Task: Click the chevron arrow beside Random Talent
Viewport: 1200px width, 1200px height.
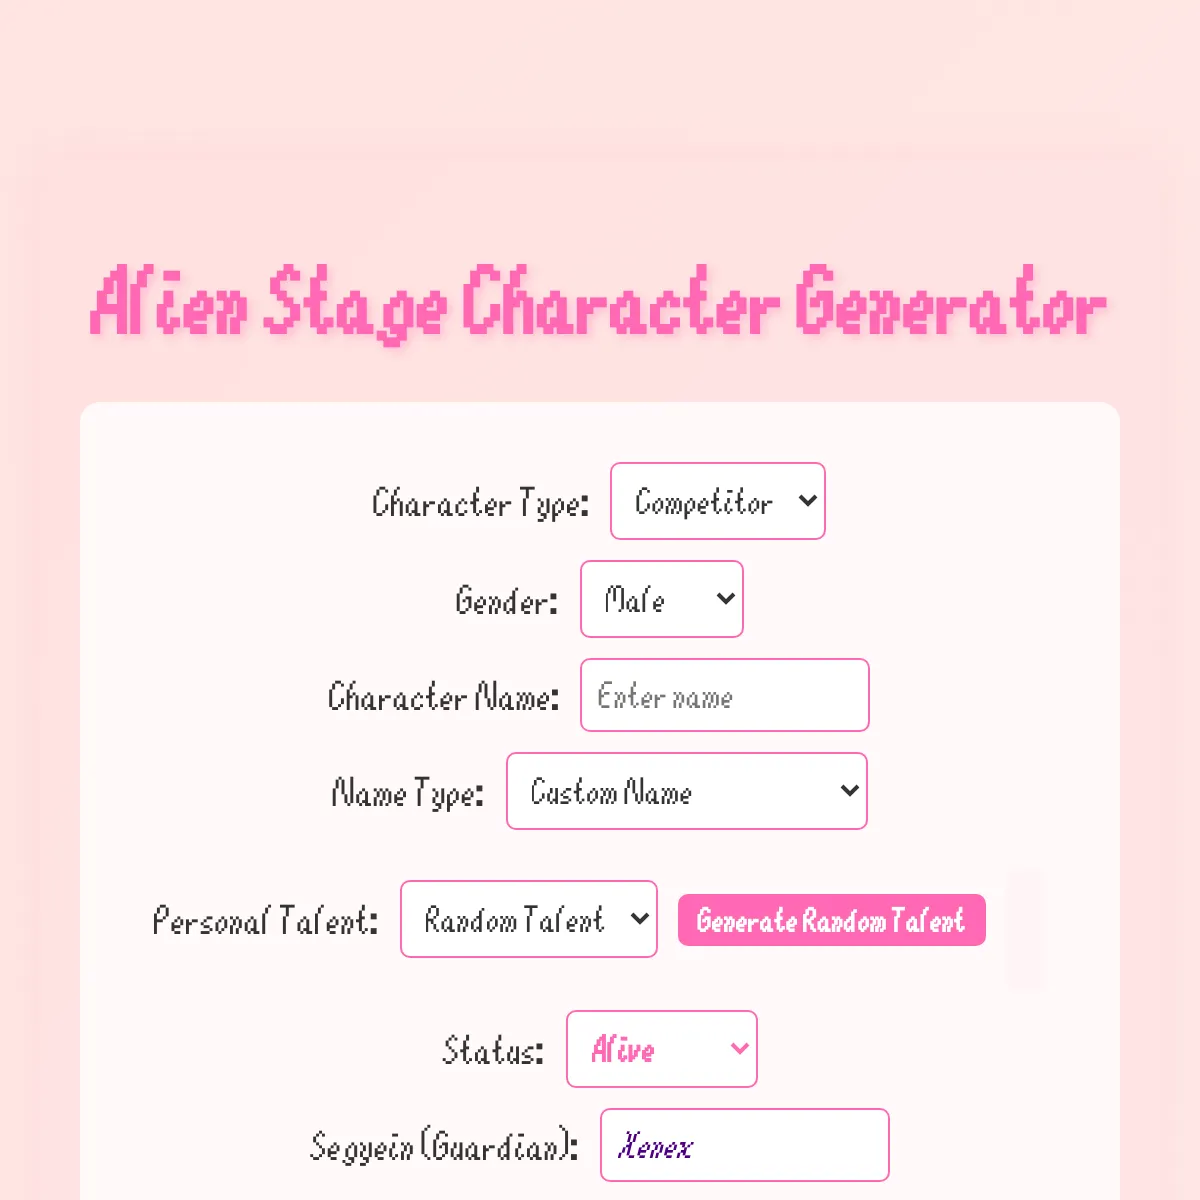Action: pos(640,918)
